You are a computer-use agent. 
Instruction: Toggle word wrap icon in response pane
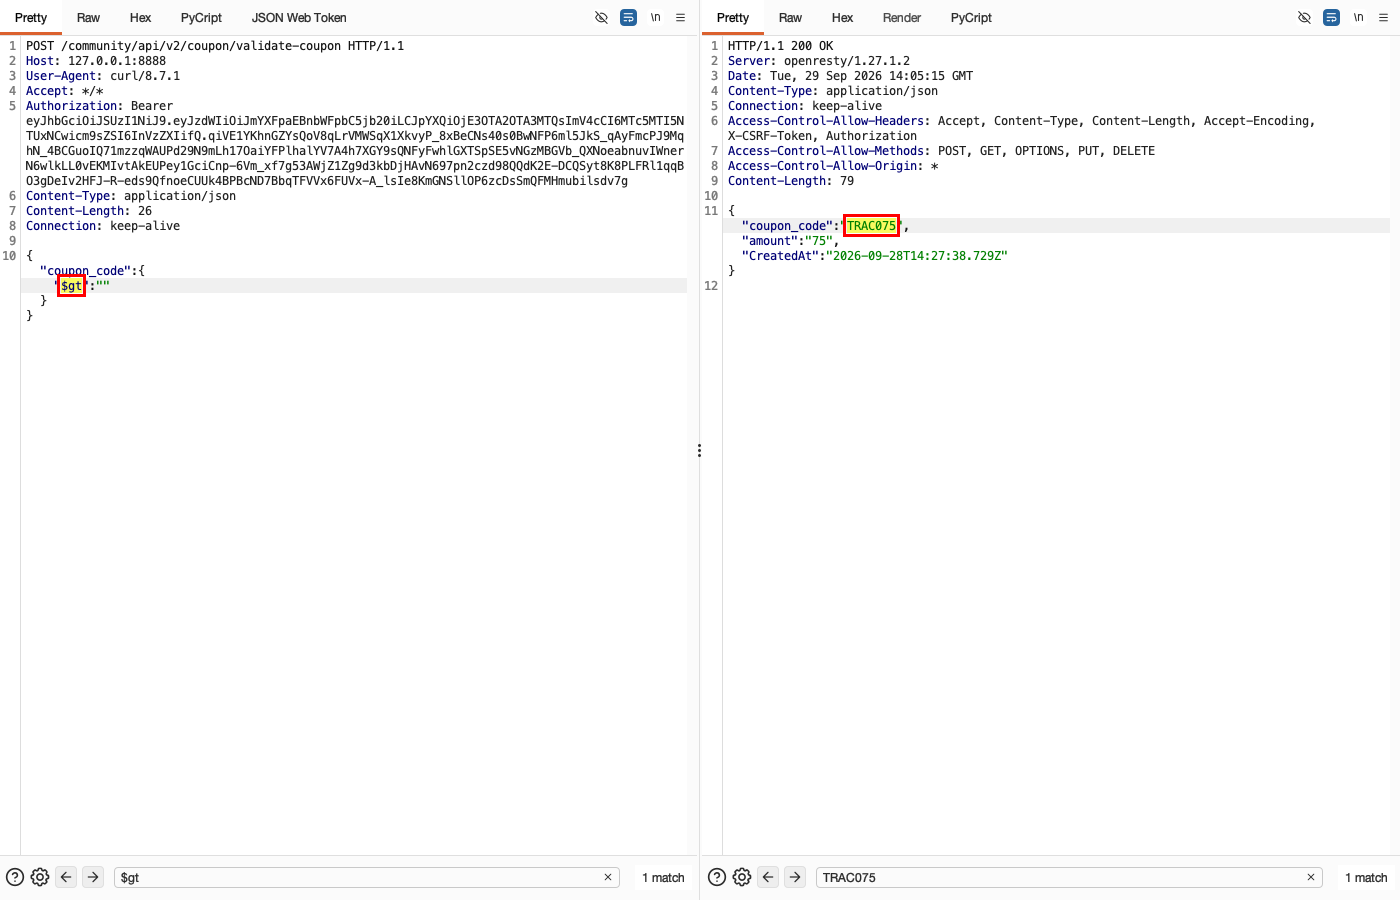click(1331, 18)
